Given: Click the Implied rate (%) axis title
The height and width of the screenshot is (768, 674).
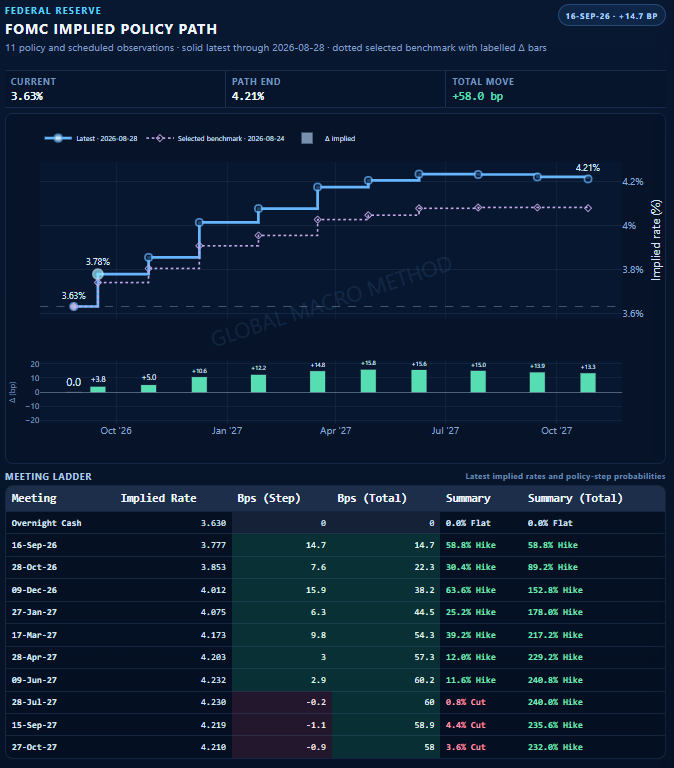Looking at the screenshot, I should [656, 240].
